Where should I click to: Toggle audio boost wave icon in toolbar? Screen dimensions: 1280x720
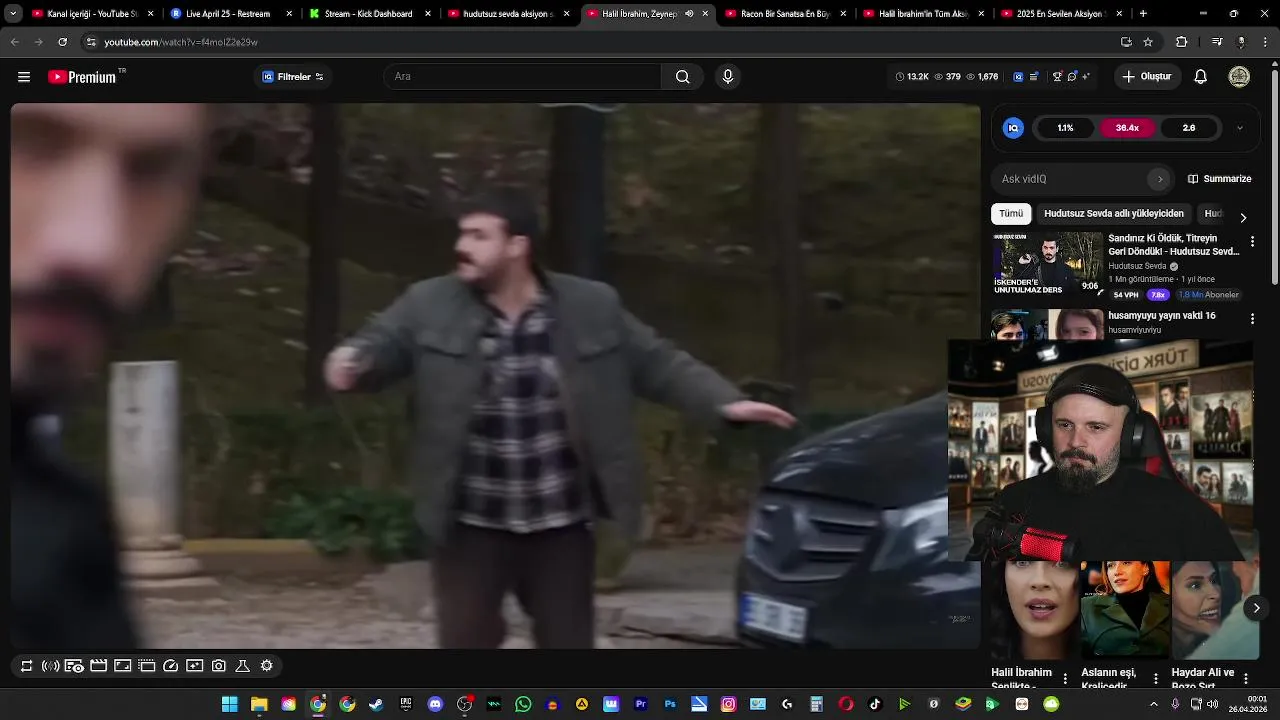point(50,666)
